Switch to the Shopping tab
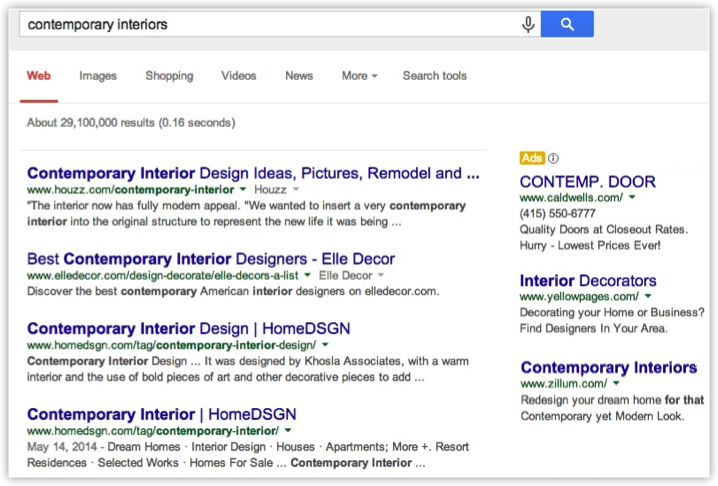718x486 pixels. [x=169, y=76]
